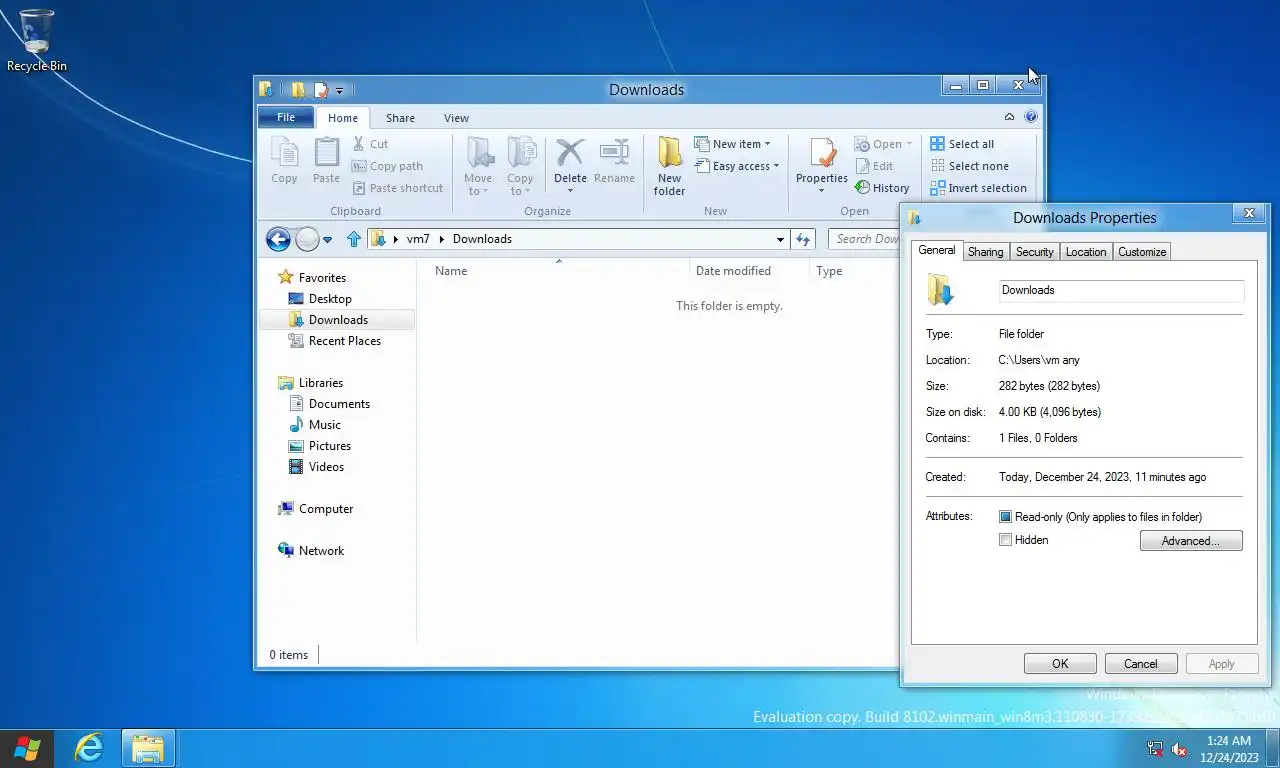1280x768 pixels.
Task: Click the Search Downloads box
Action: click(x=865, y=239)
